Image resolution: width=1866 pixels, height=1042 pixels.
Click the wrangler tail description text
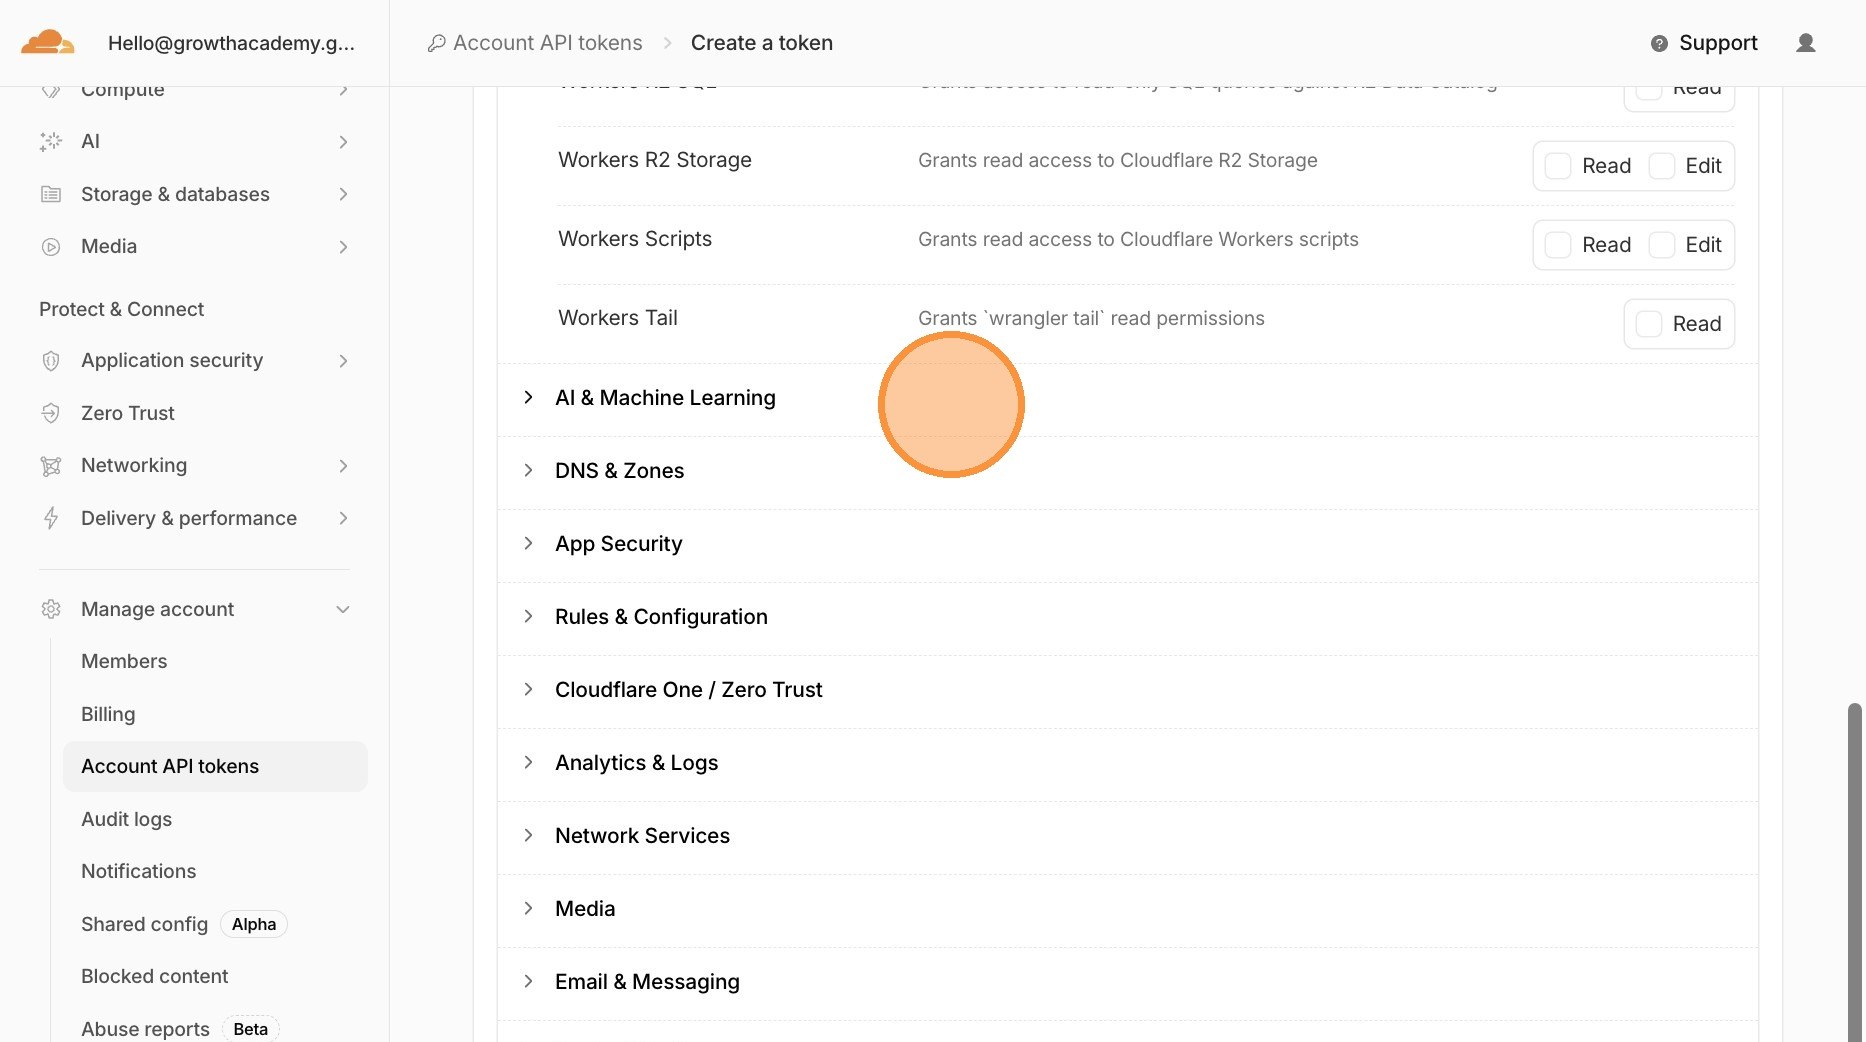coord(1091,318)
